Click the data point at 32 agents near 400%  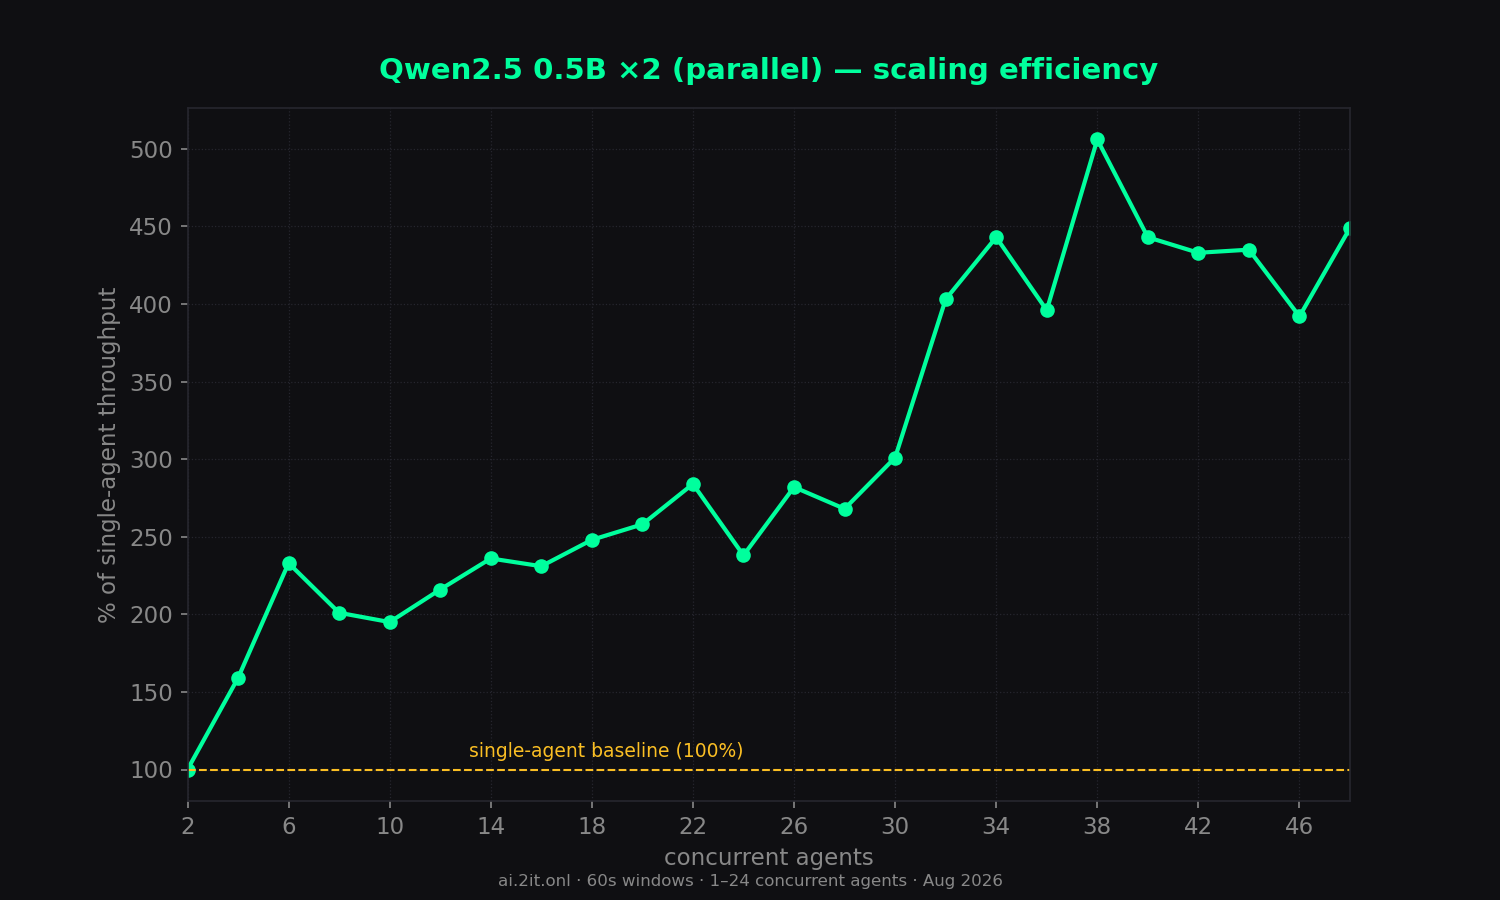tap(946, 299)
